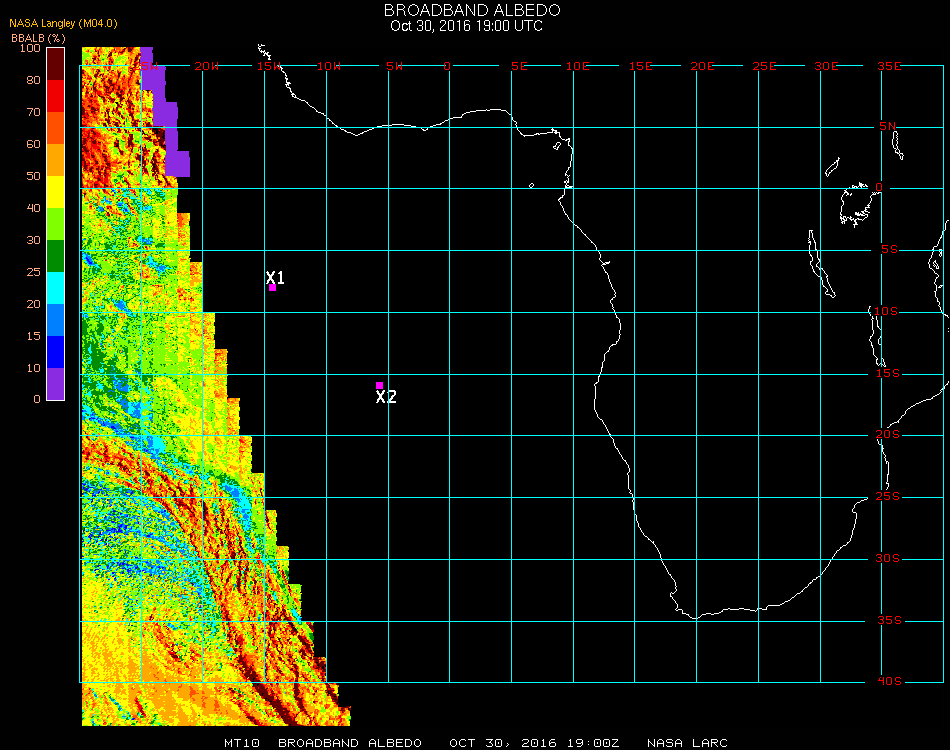Click the "20W" longitude label
This screenshot has width=950, height=750.
pos(207,66)
